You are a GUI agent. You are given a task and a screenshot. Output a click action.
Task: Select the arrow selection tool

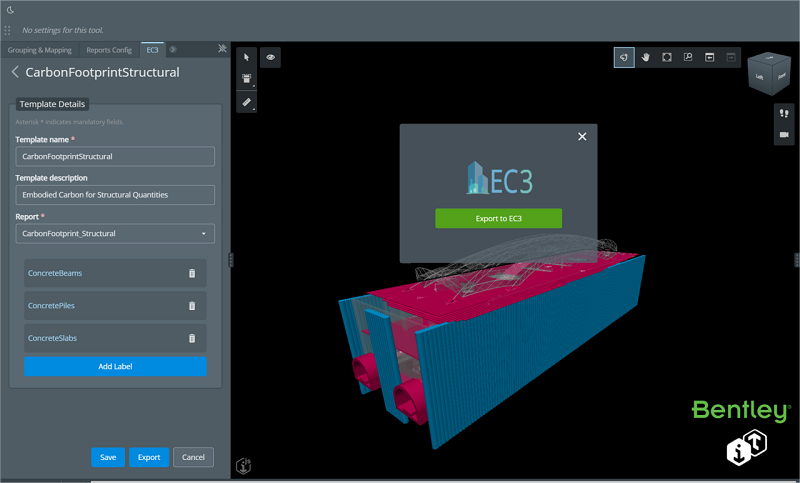[x=246, y=57]
